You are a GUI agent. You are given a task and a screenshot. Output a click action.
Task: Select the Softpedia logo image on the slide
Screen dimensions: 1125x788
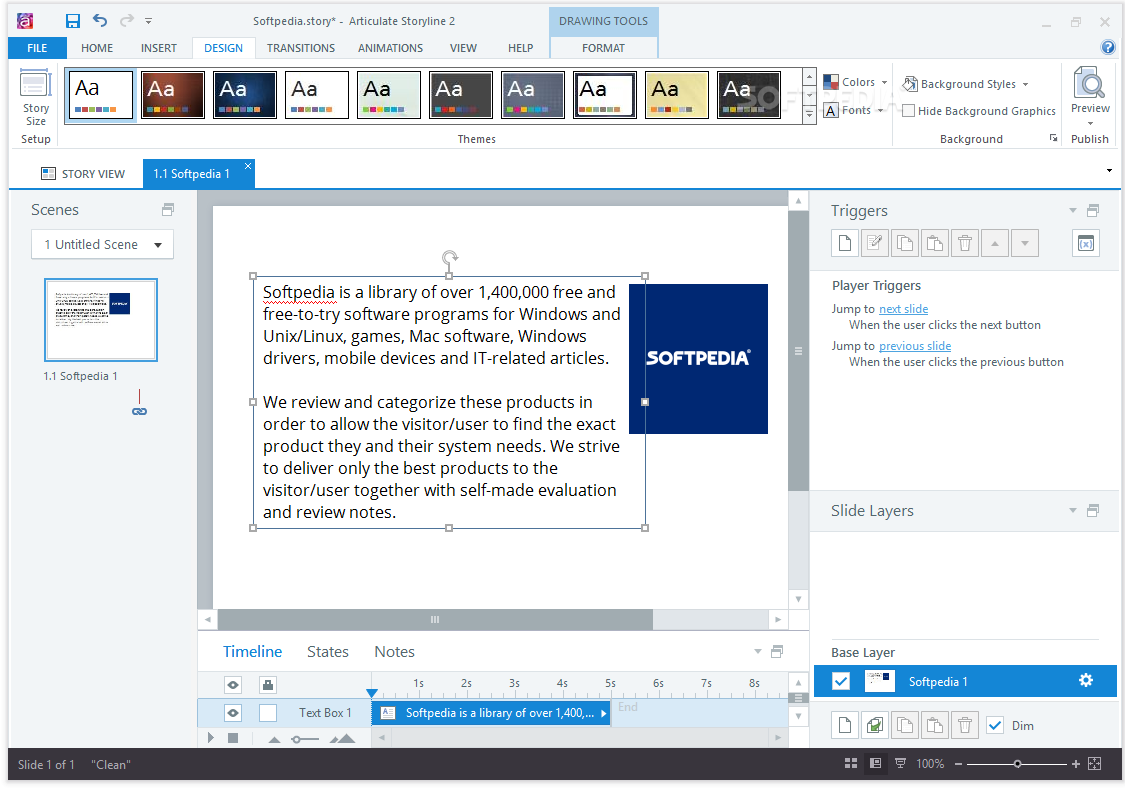(698, 359)
